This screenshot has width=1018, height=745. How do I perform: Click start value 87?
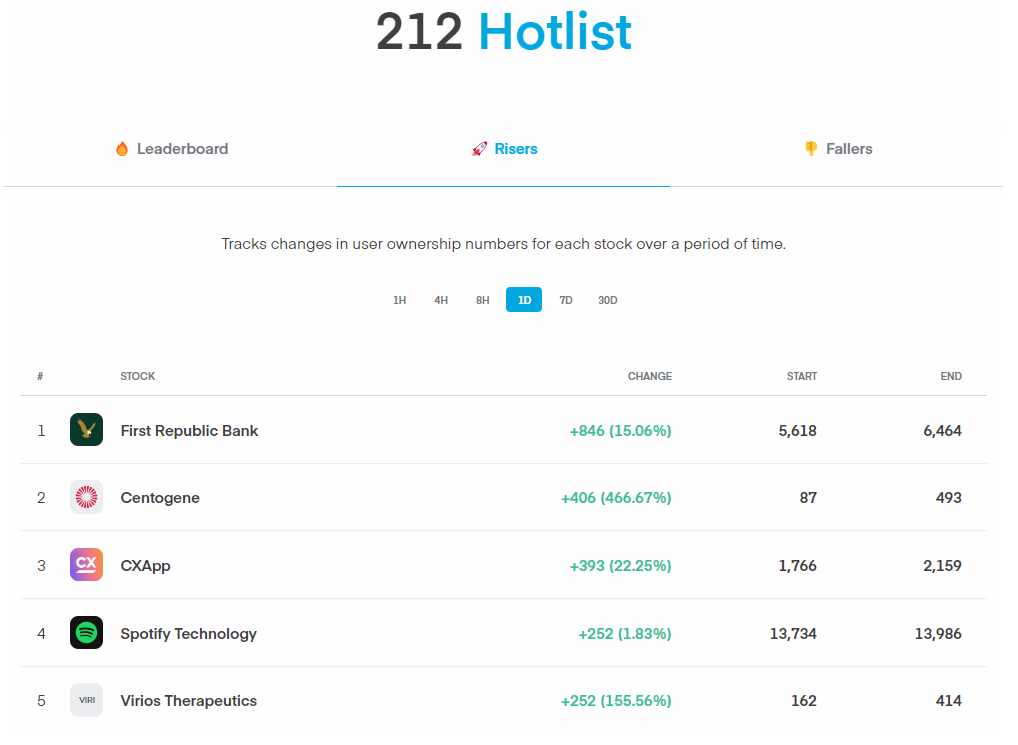pos(808,498)
